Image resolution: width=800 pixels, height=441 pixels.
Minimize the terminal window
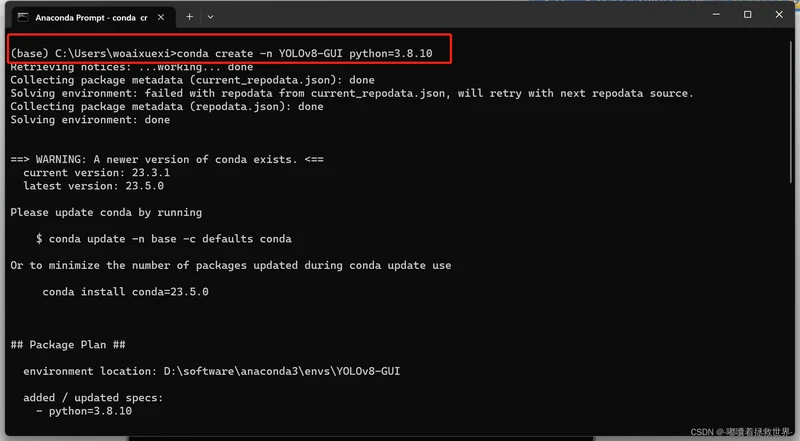tap(716, 15)
